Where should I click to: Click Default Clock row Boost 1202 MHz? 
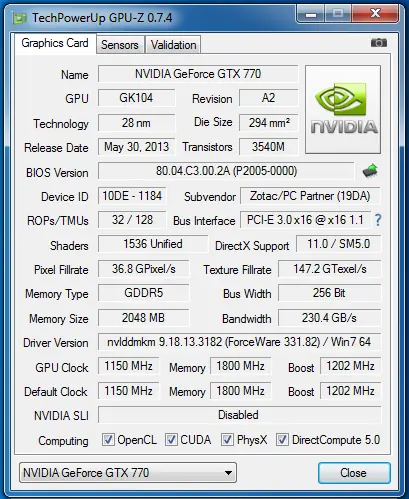pos(350,391)
